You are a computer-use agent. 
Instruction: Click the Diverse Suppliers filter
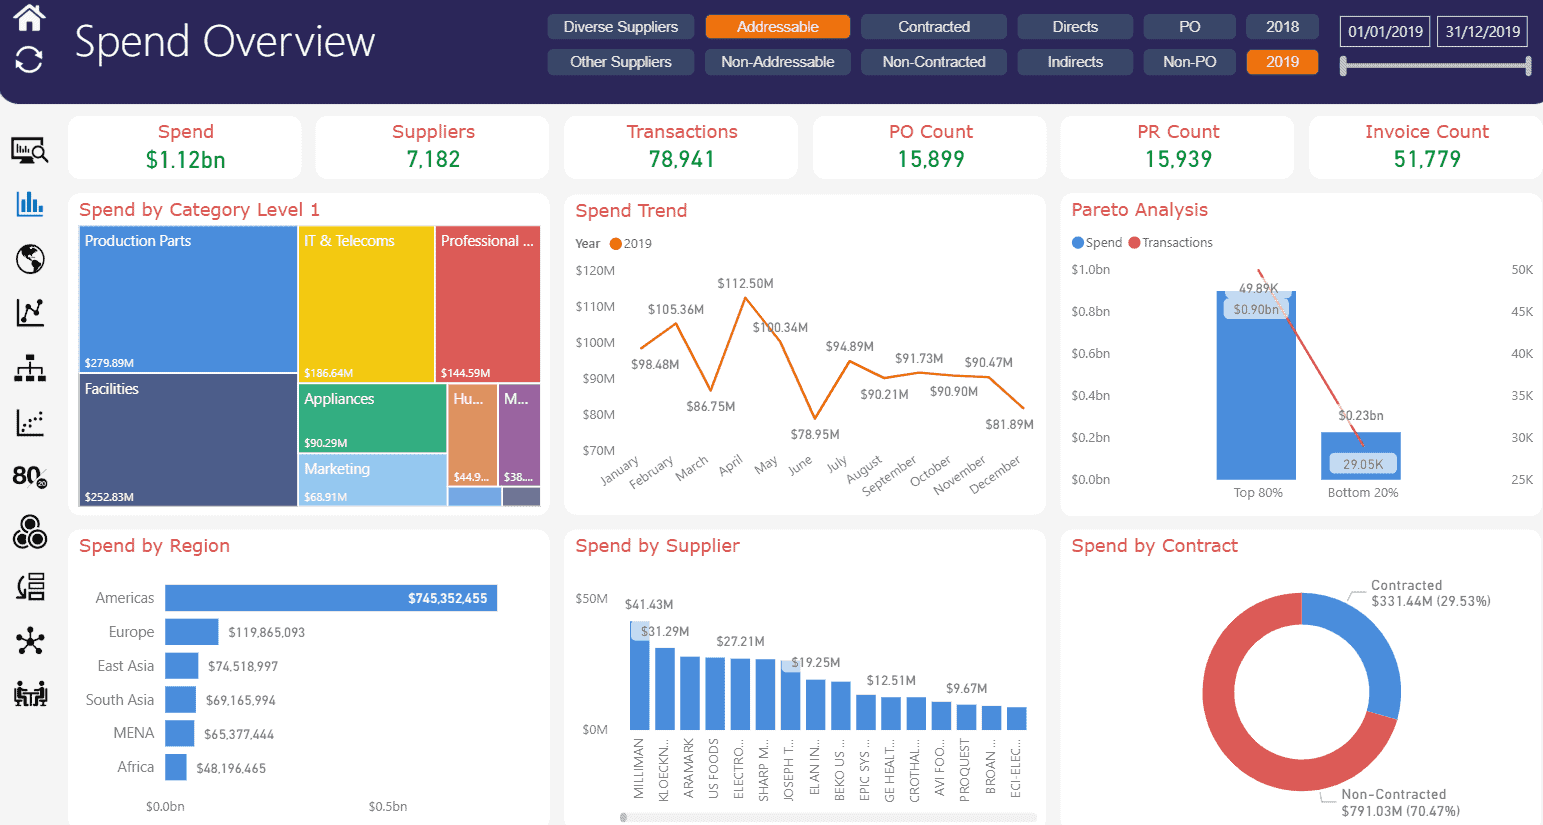click(x=620, y=26)
